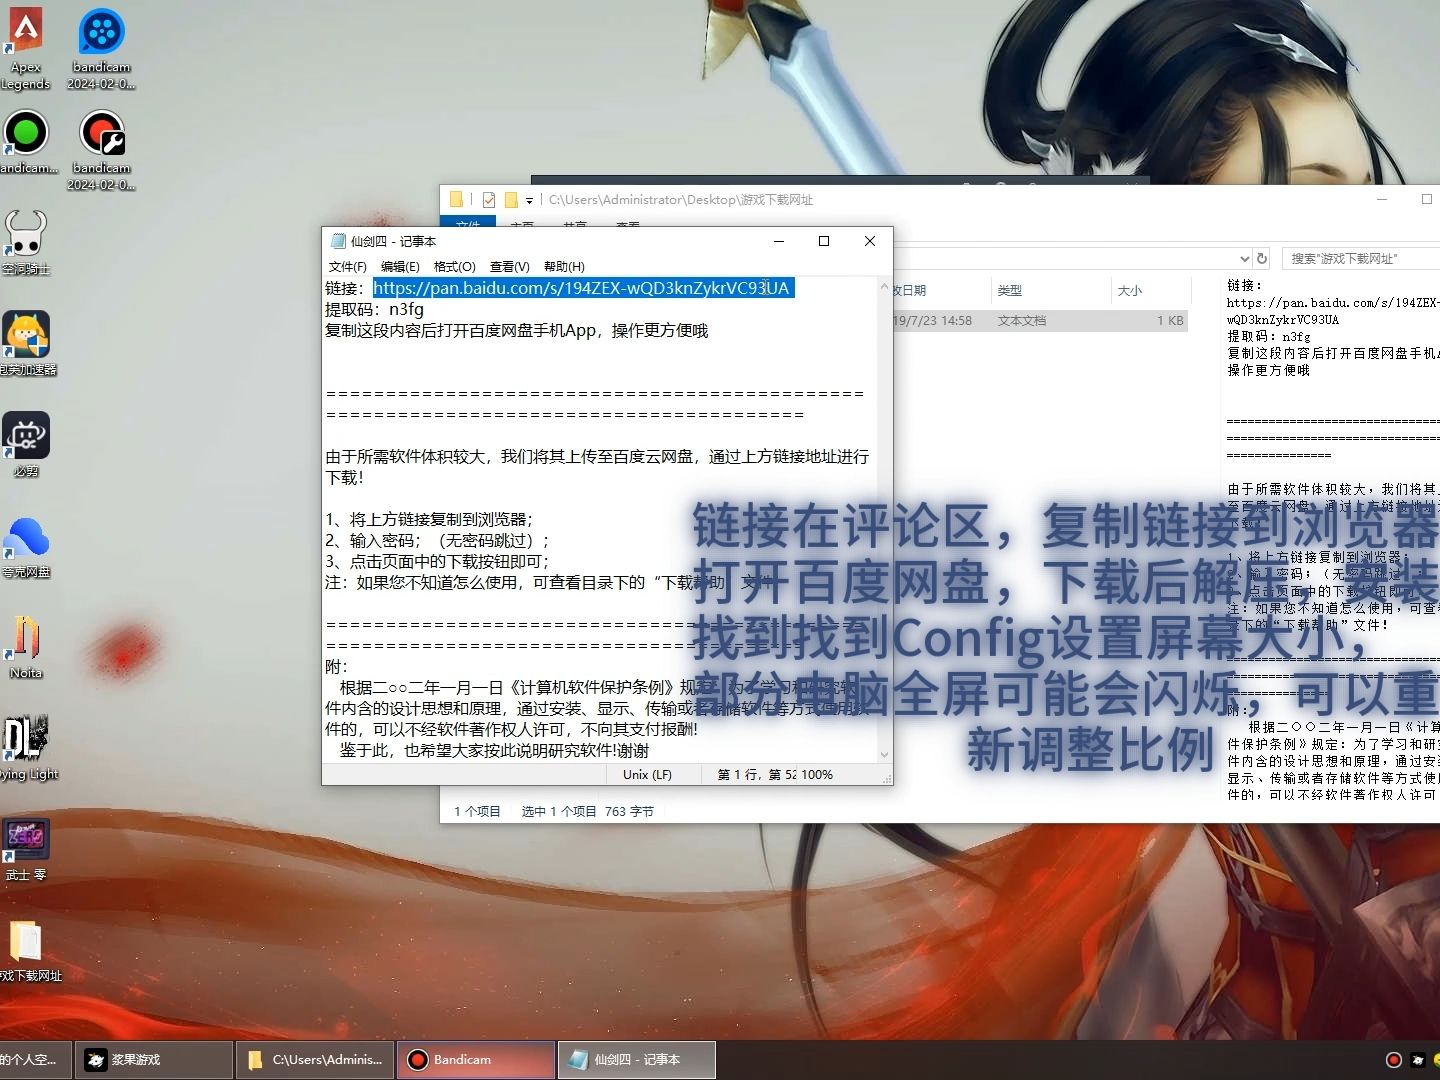Expand the Explorer address history dropdown
1440x1080 pixels.
(1244, 258)
